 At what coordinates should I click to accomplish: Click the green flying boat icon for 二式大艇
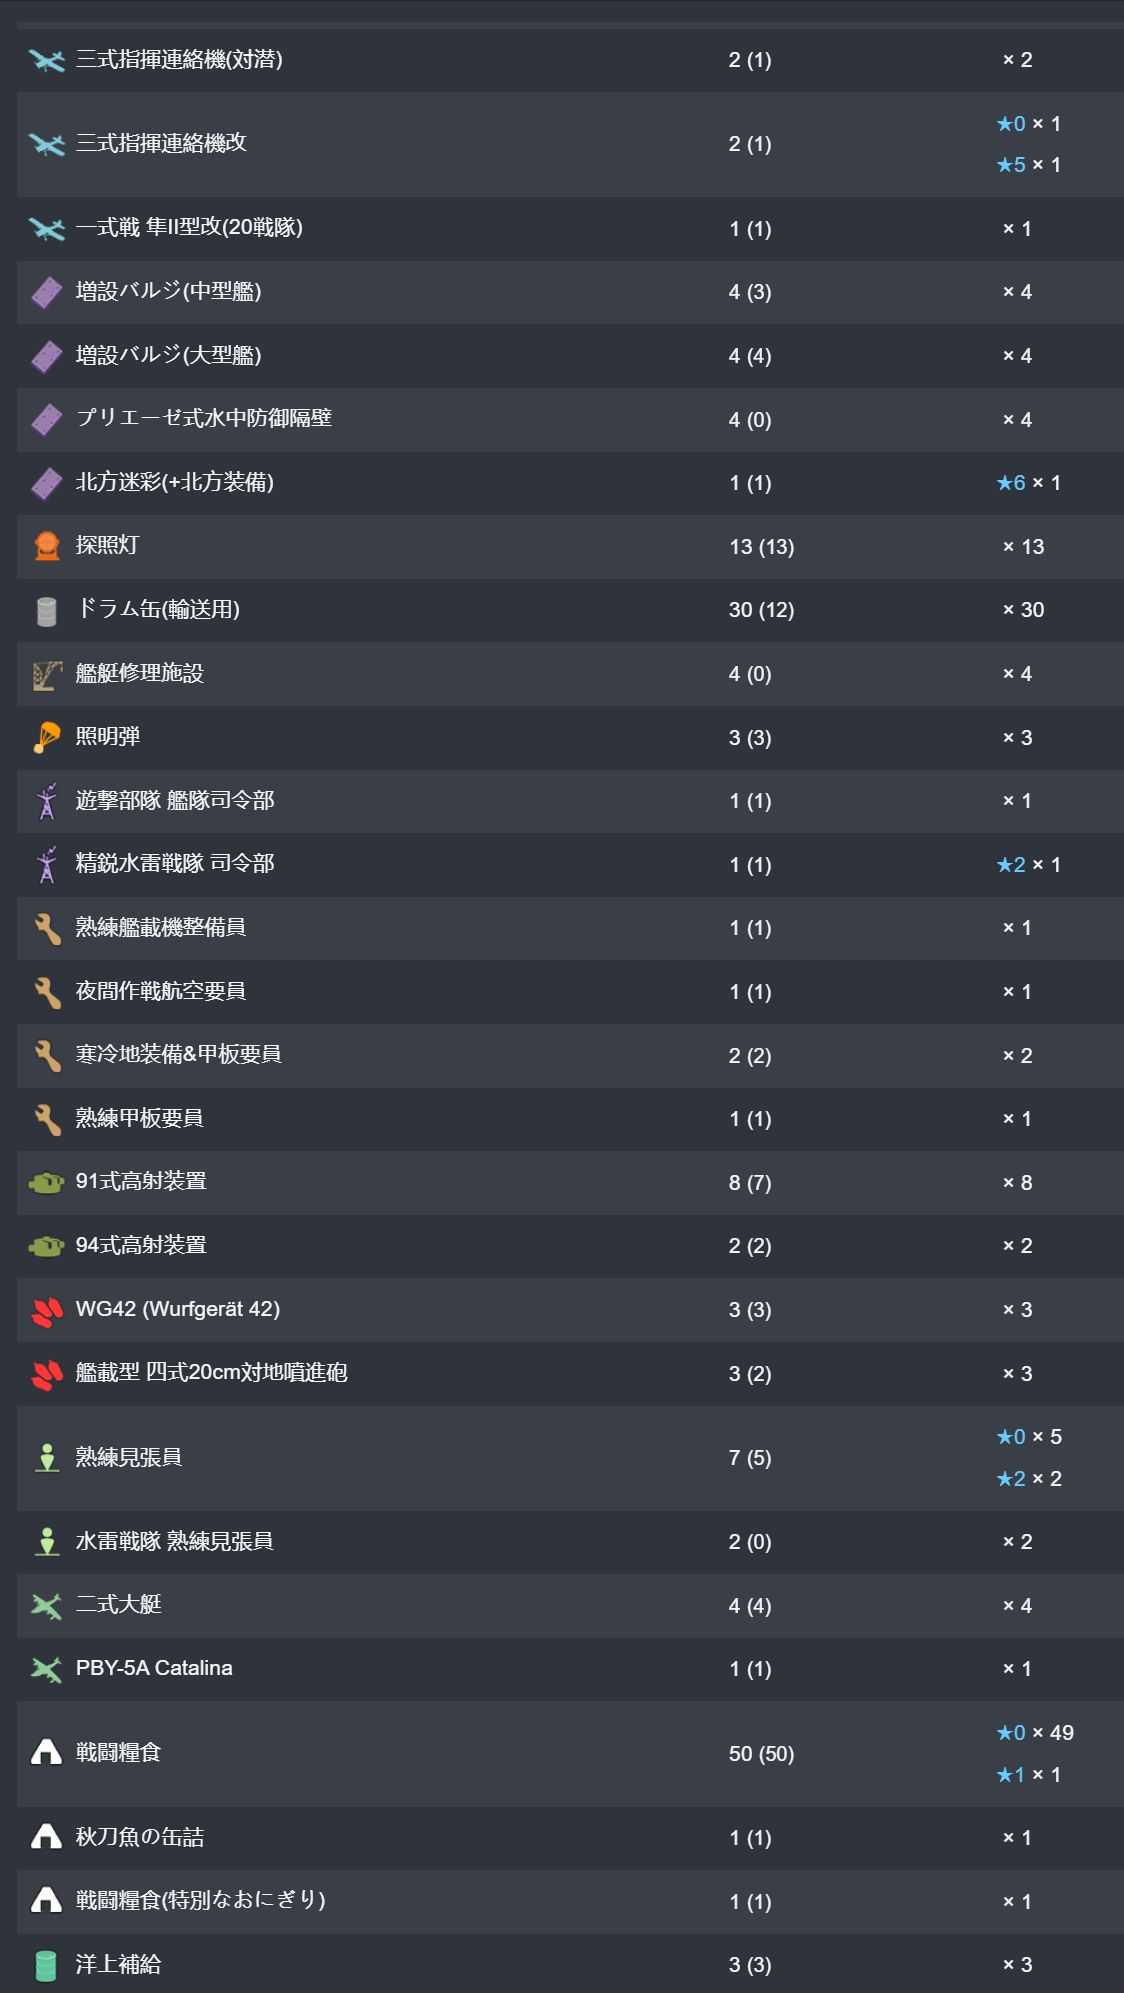(47, 1606)
